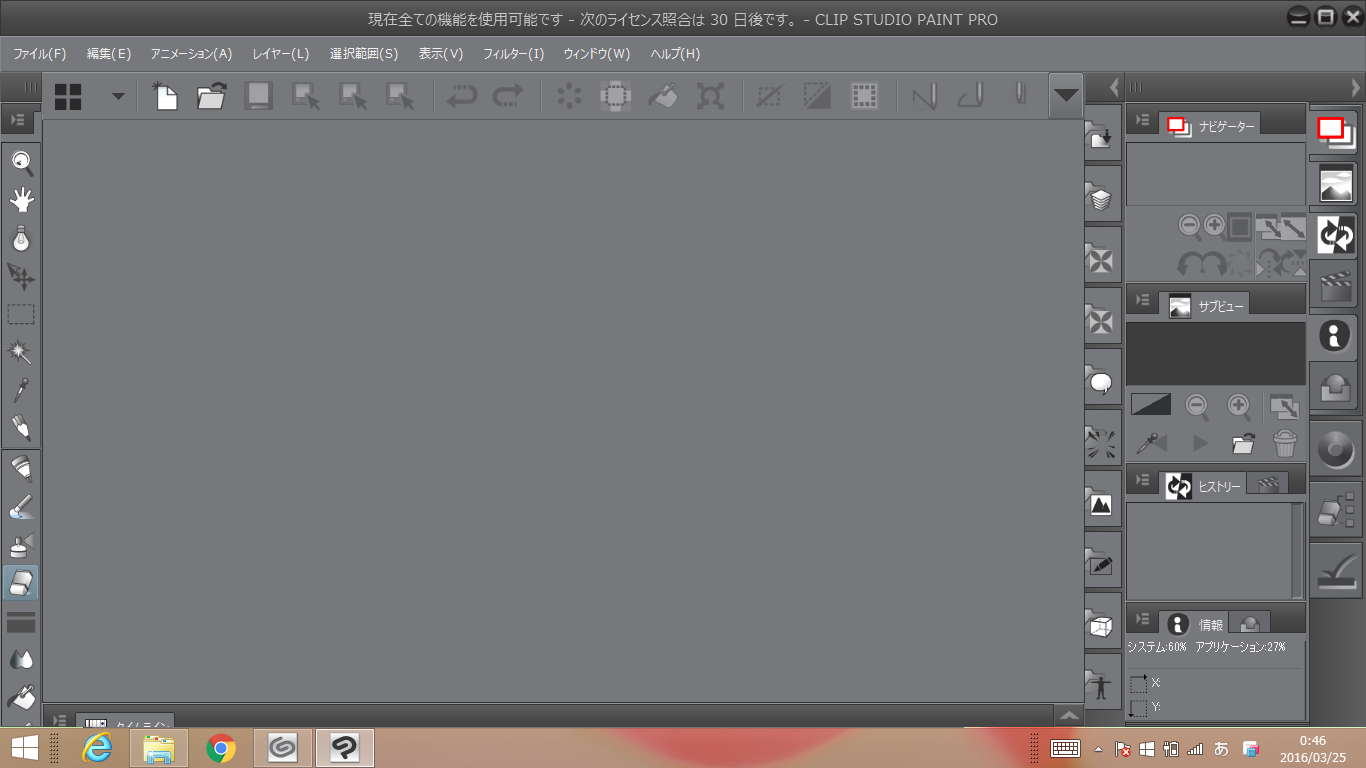Select the Move Layer arrow tool
This screenshot has height=768, width=1366.
pyautogui.click(x=21, y=276)
